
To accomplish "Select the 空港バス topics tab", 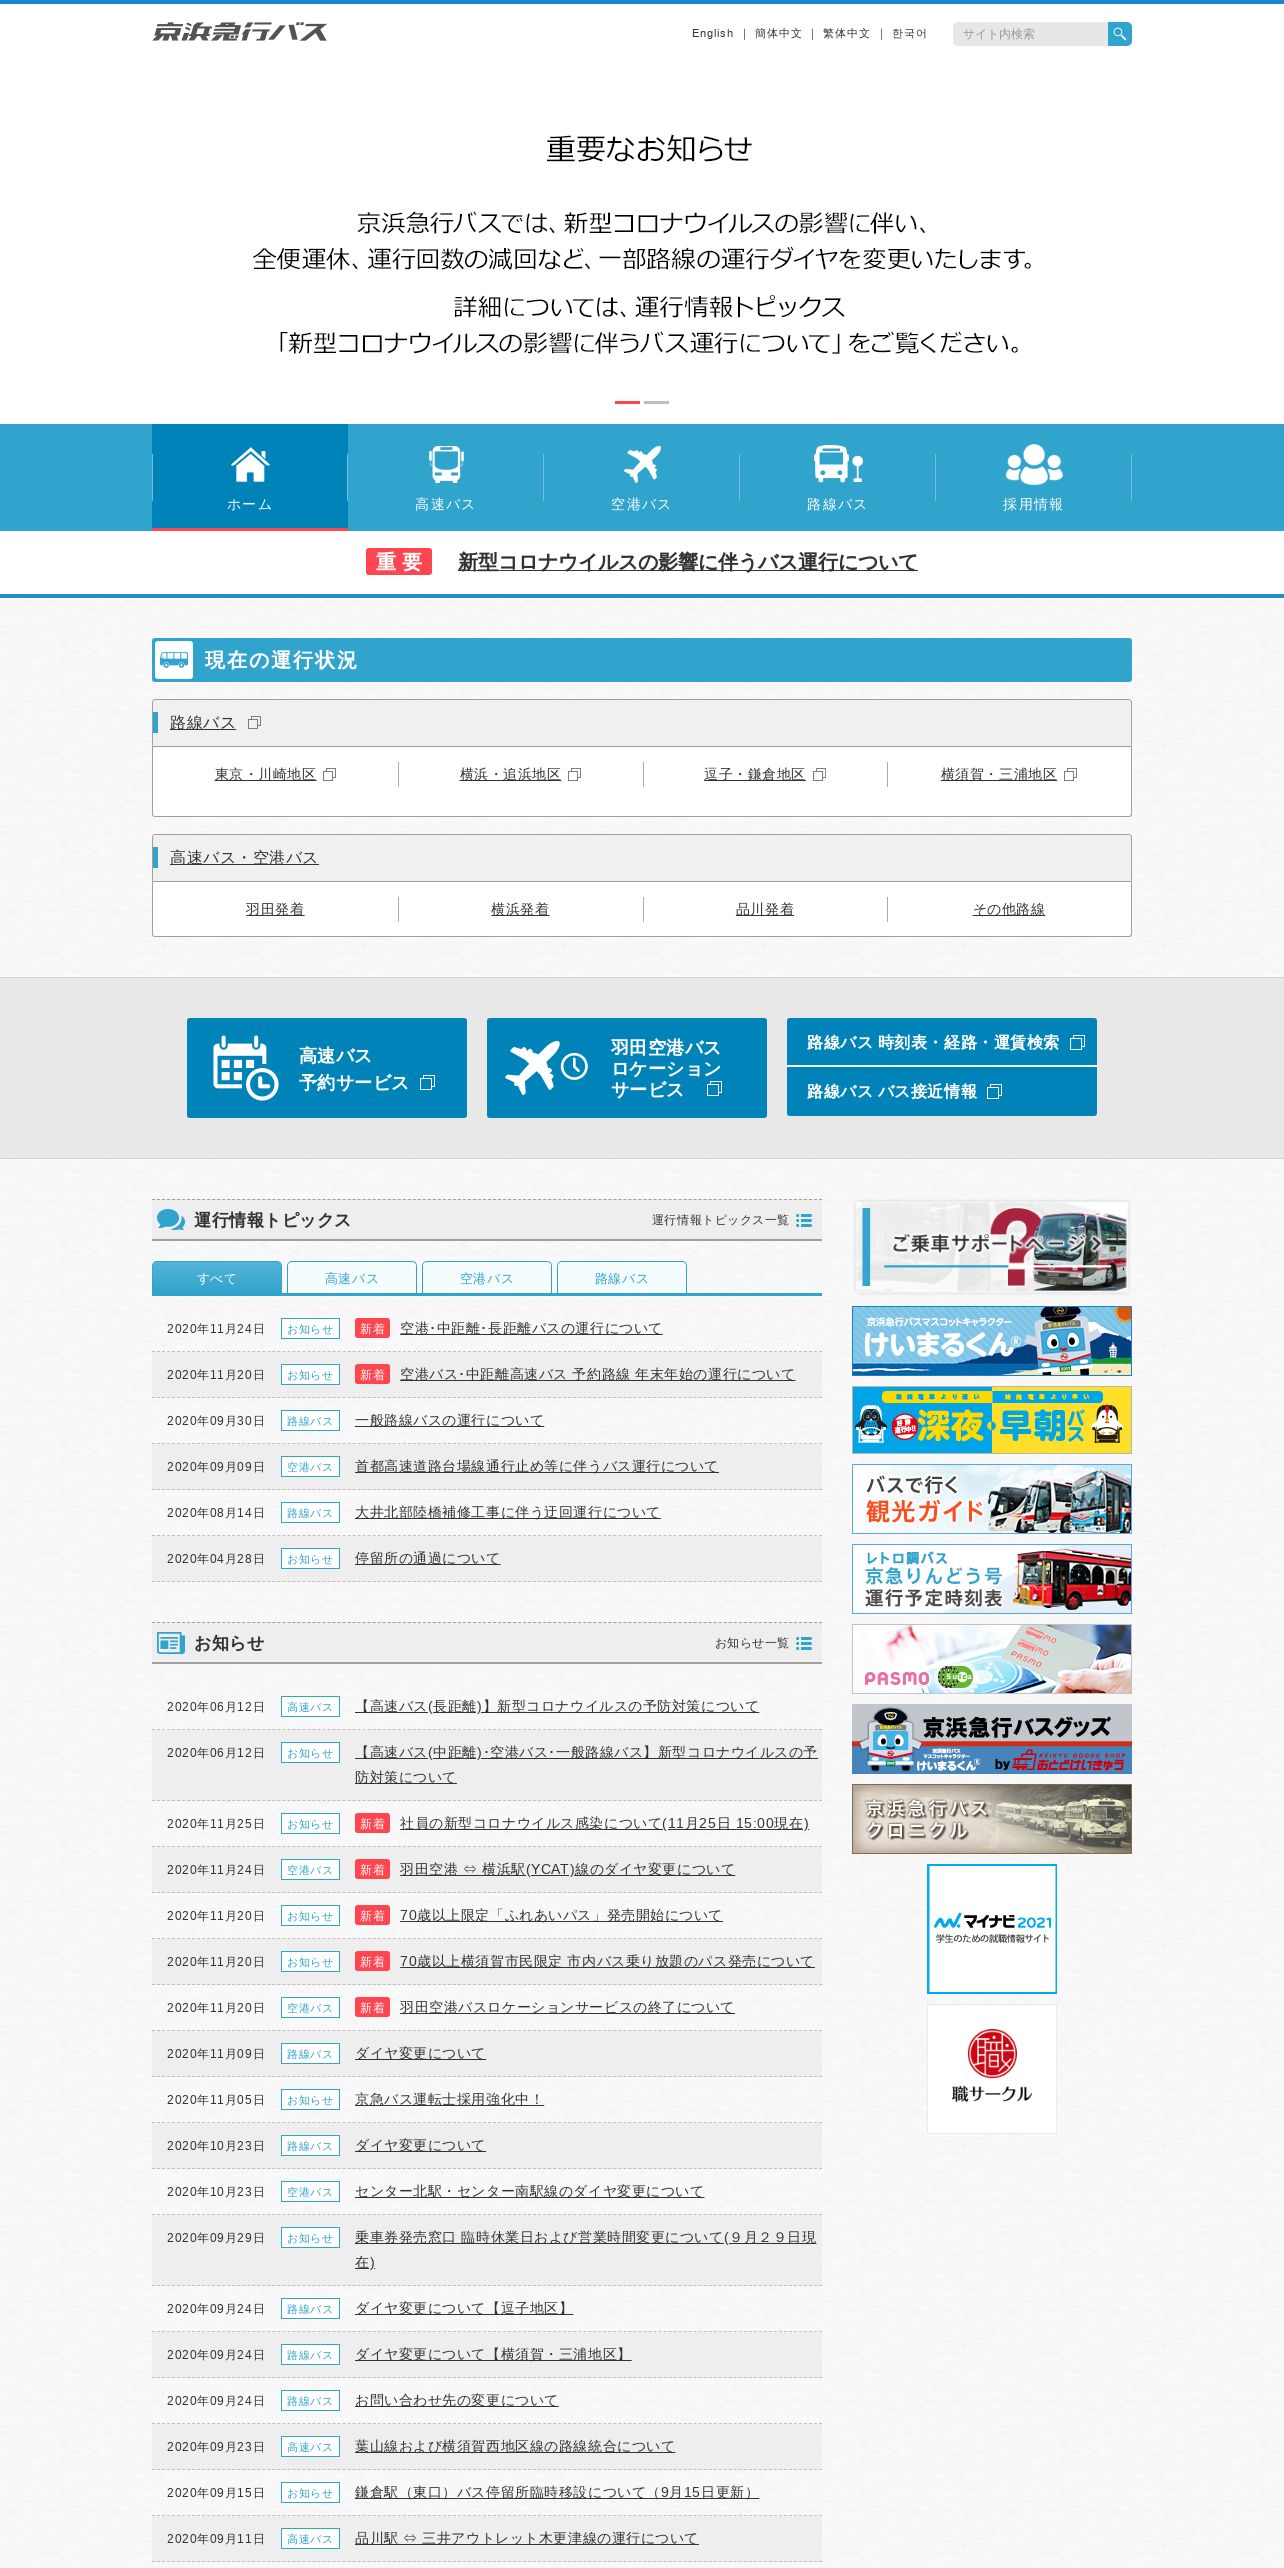I will (x=487, y=1278).
